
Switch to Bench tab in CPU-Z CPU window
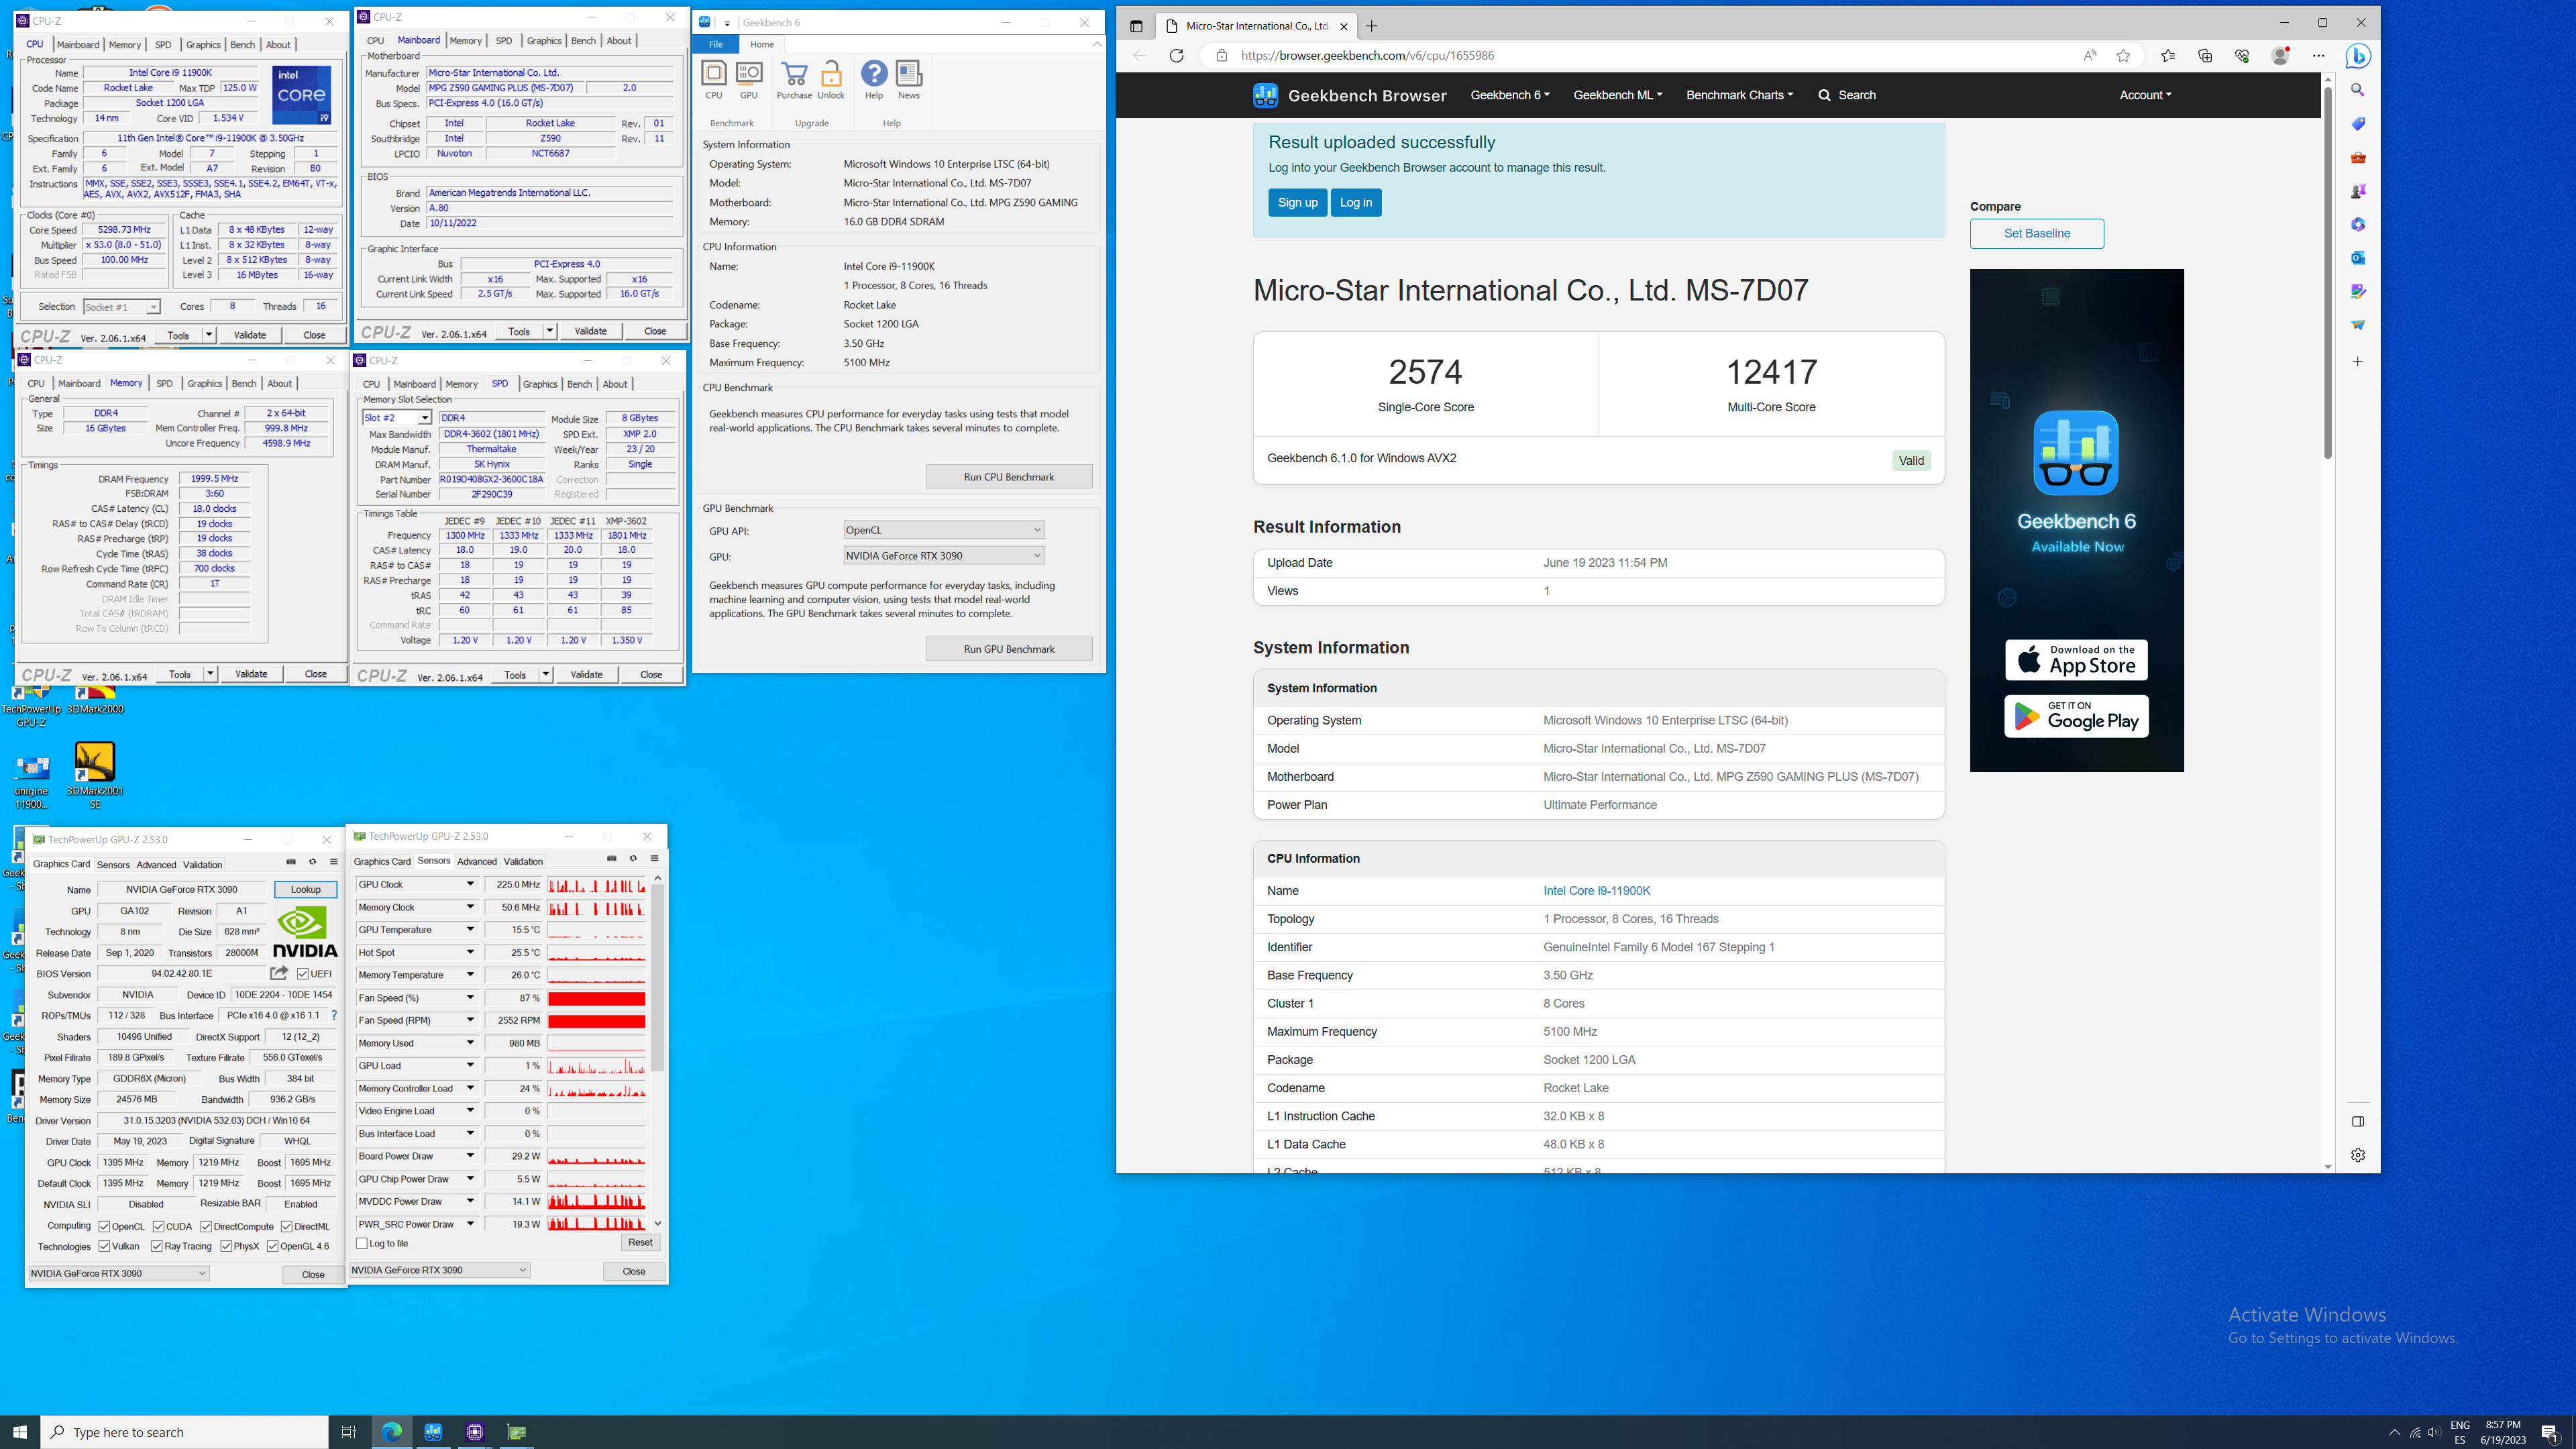[243, 45]
